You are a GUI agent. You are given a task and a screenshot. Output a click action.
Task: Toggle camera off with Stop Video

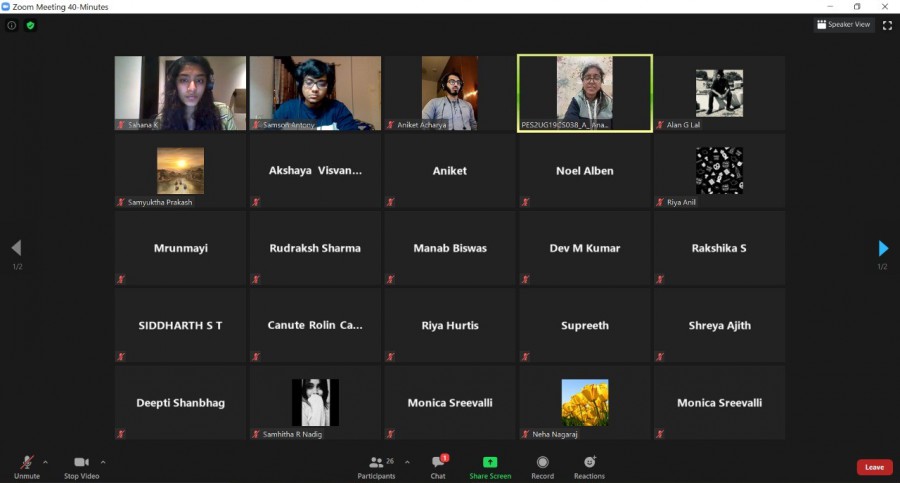point(81,465)
